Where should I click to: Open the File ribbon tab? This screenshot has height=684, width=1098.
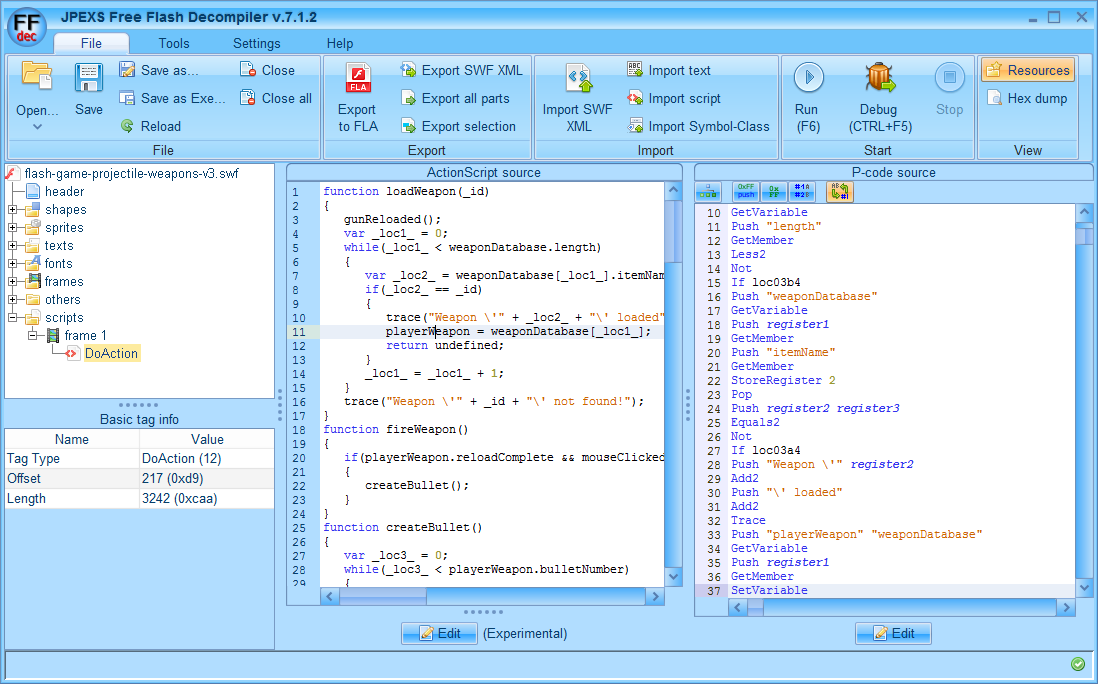tap(91, 43)
